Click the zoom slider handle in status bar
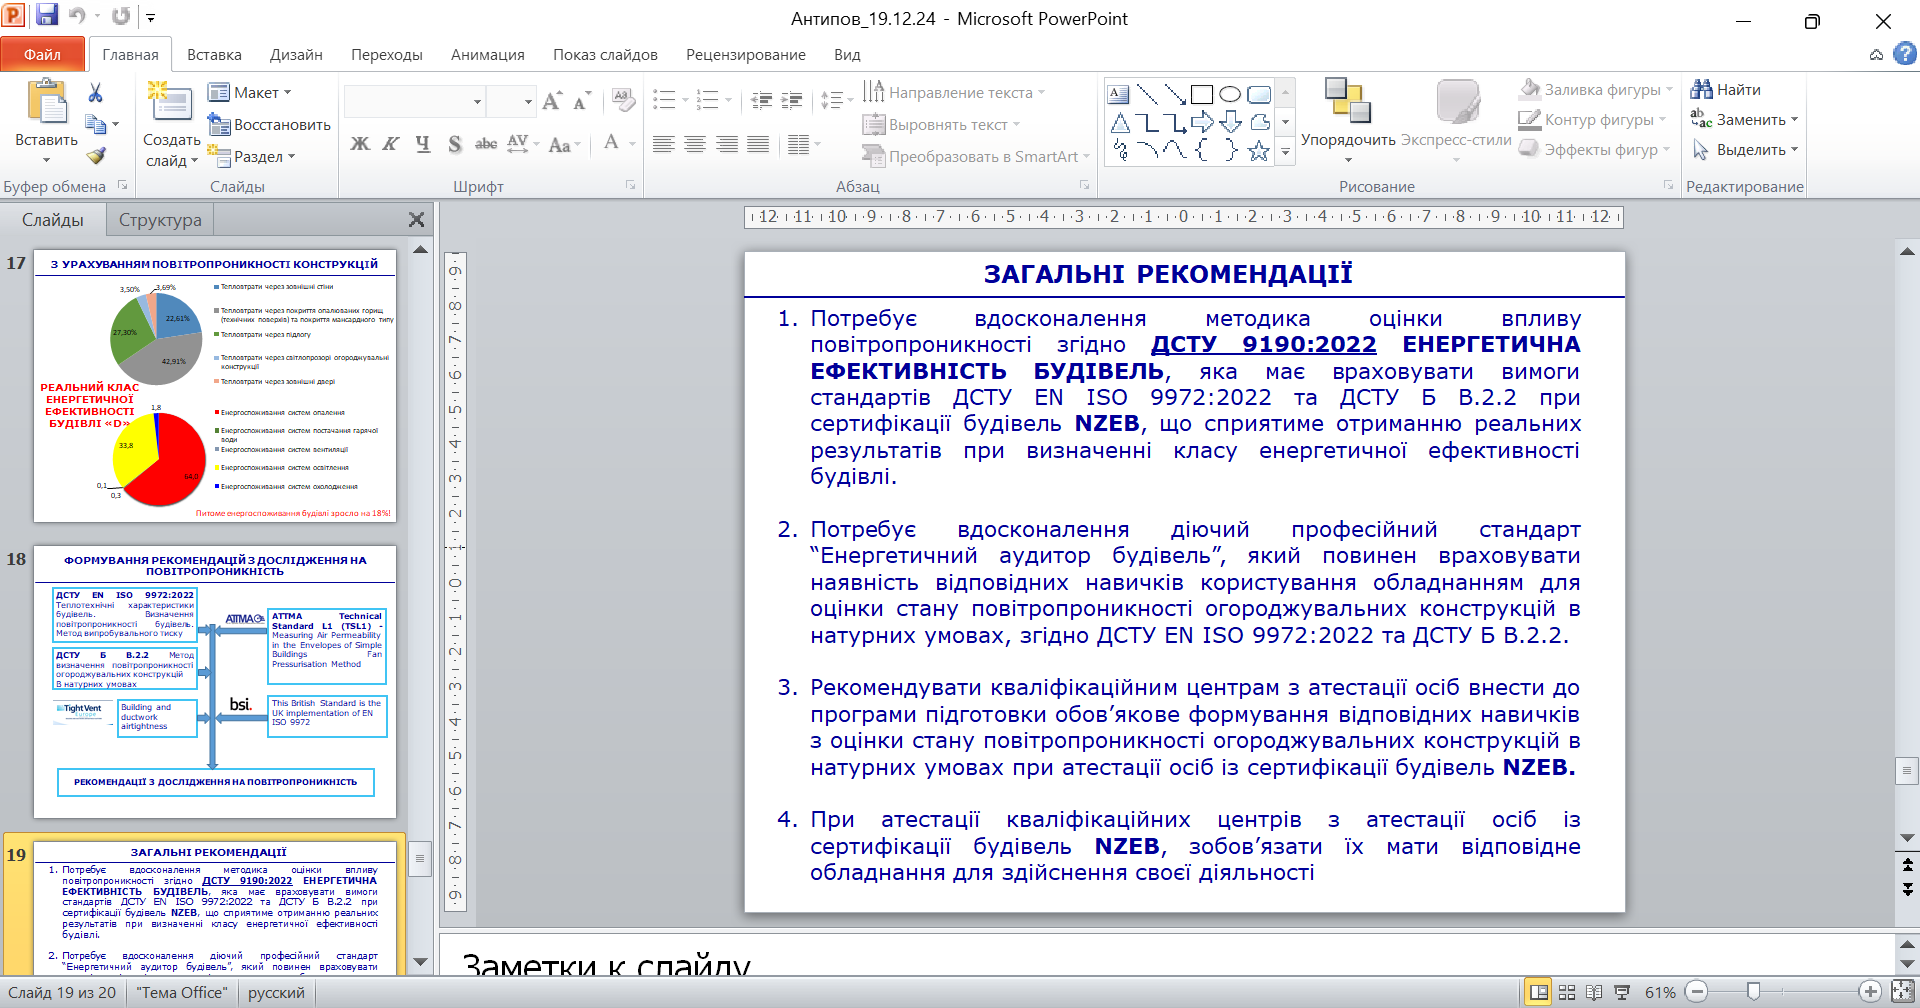1920x1008 pixels. click(x=1753, y=992)
